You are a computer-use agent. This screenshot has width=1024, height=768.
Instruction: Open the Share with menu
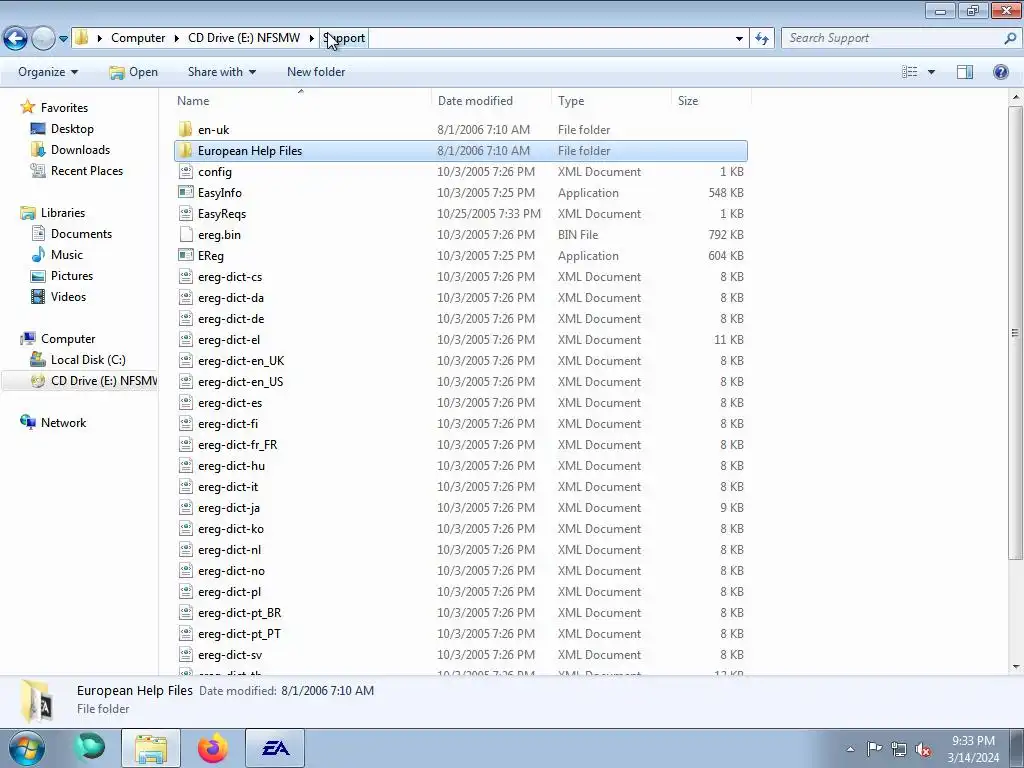tap(221, 72)
